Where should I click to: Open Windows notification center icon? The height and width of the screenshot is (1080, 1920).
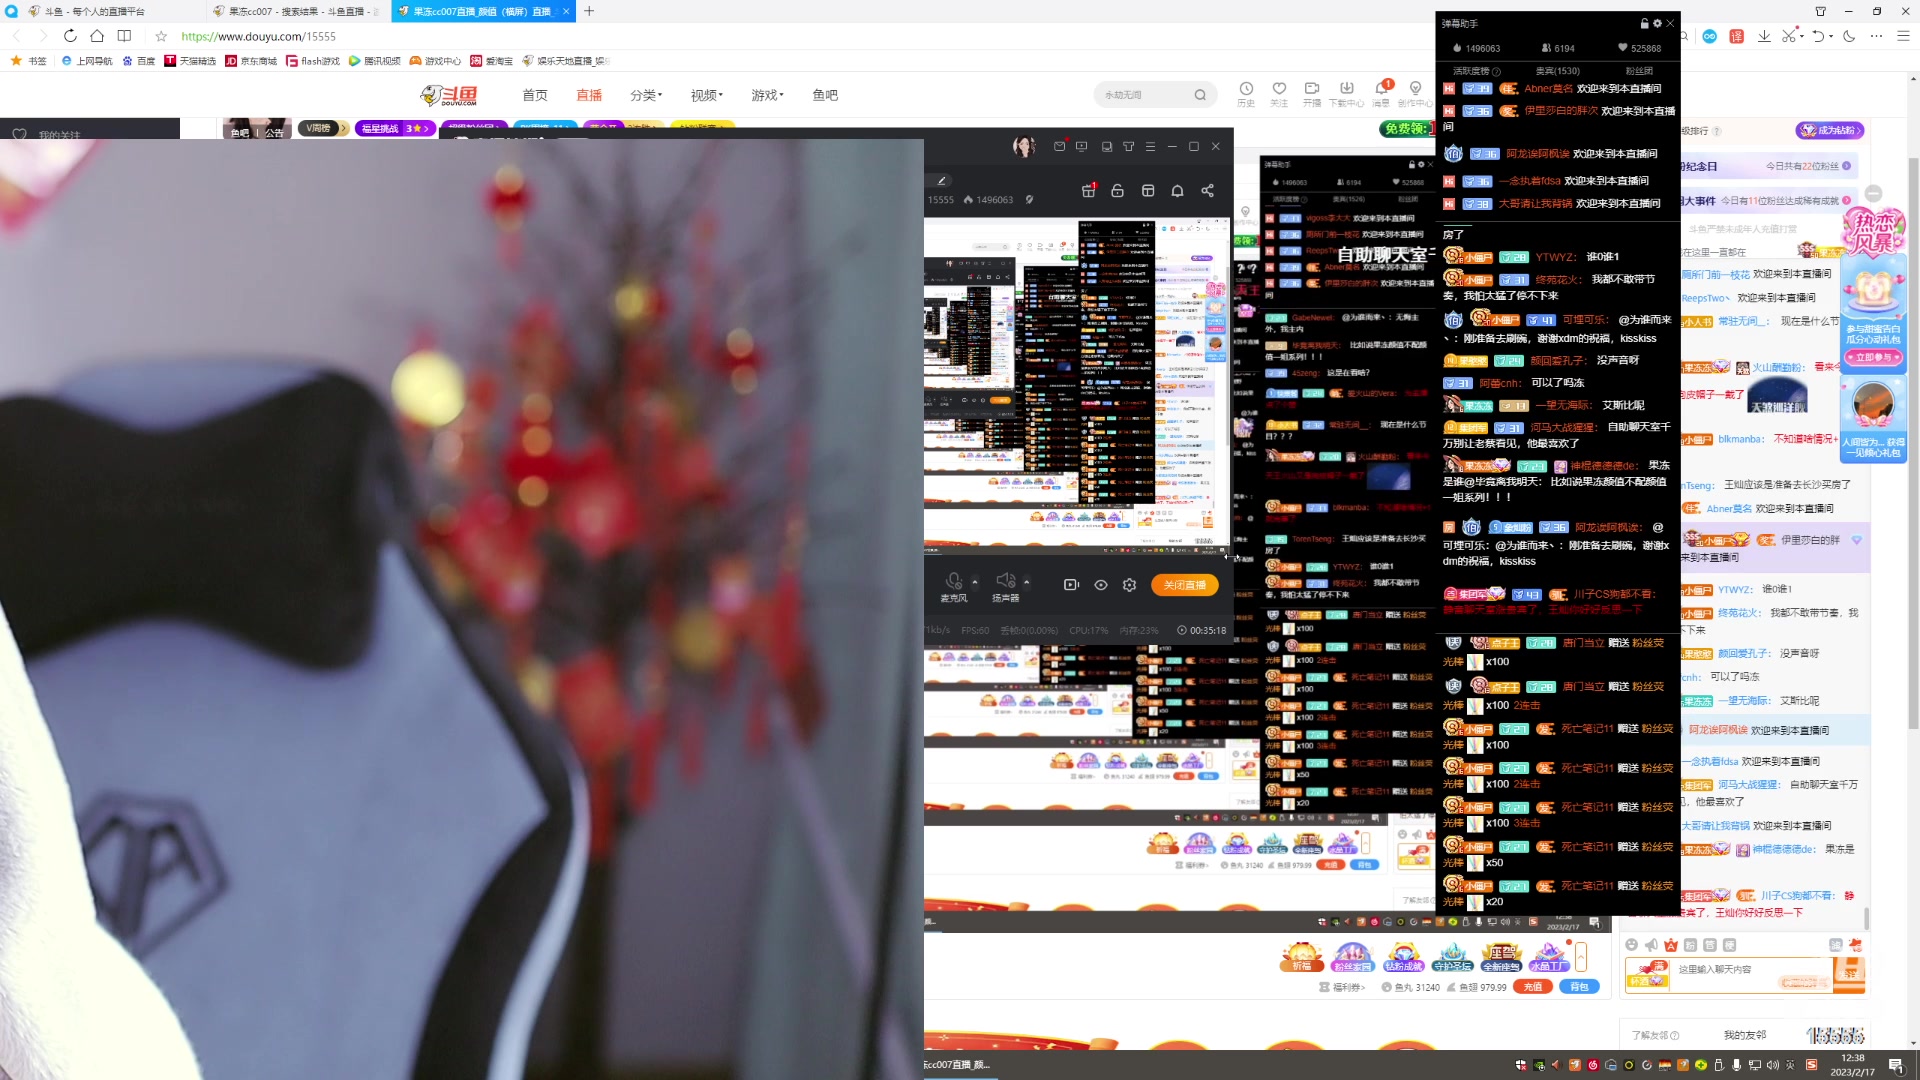click(1895, 1065)
